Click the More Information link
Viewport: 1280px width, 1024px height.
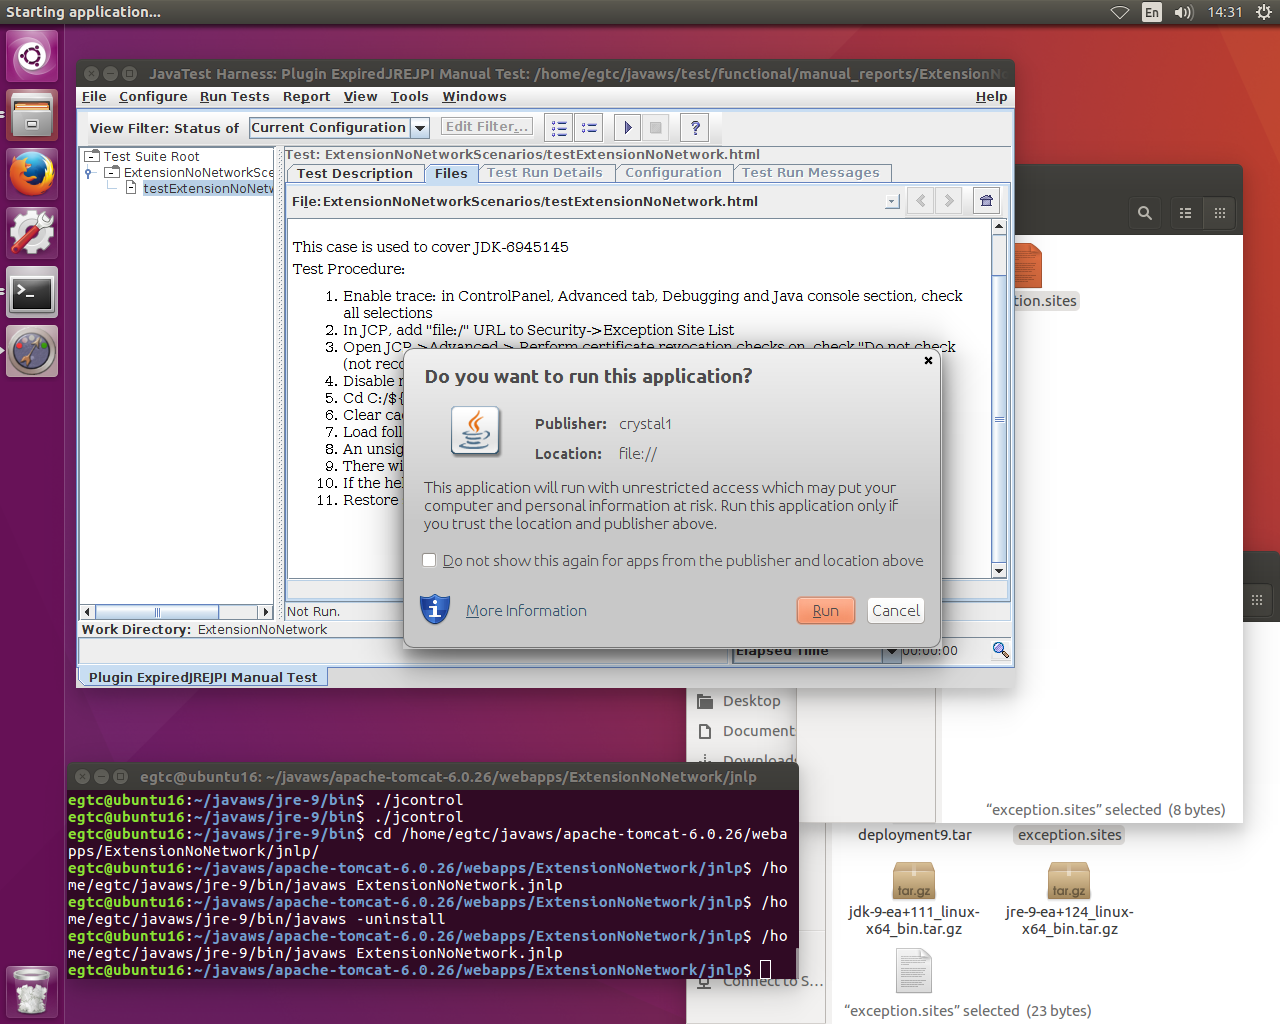click(526, 611)
